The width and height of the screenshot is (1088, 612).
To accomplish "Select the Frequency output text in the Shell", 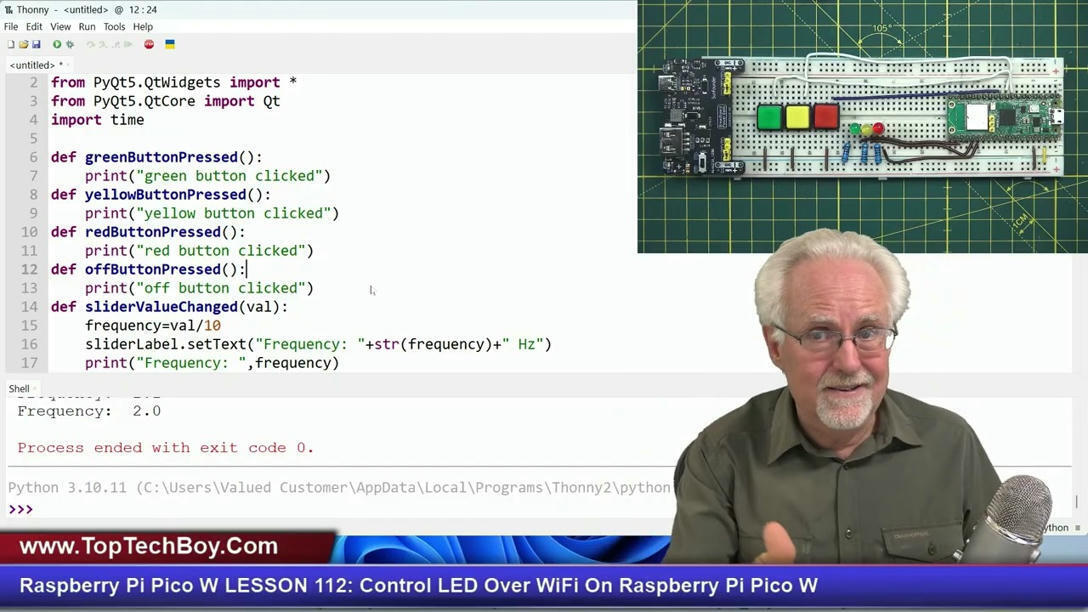I will pos(90,410).
